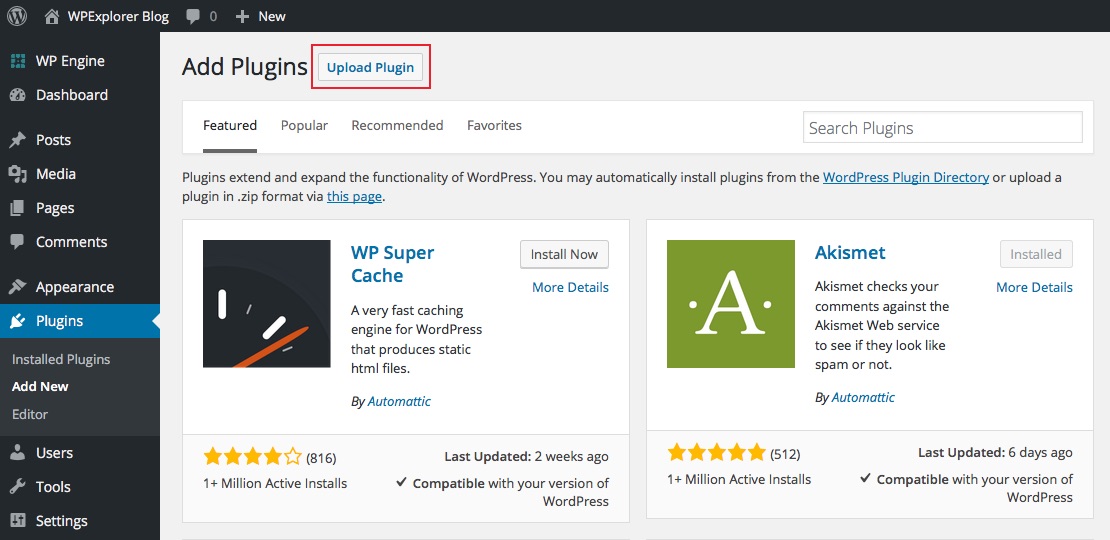Click '1+ Million Active Installs' under WP Super Cache
The width and height of the screenshot is (1110, 540).
(275, 483)
